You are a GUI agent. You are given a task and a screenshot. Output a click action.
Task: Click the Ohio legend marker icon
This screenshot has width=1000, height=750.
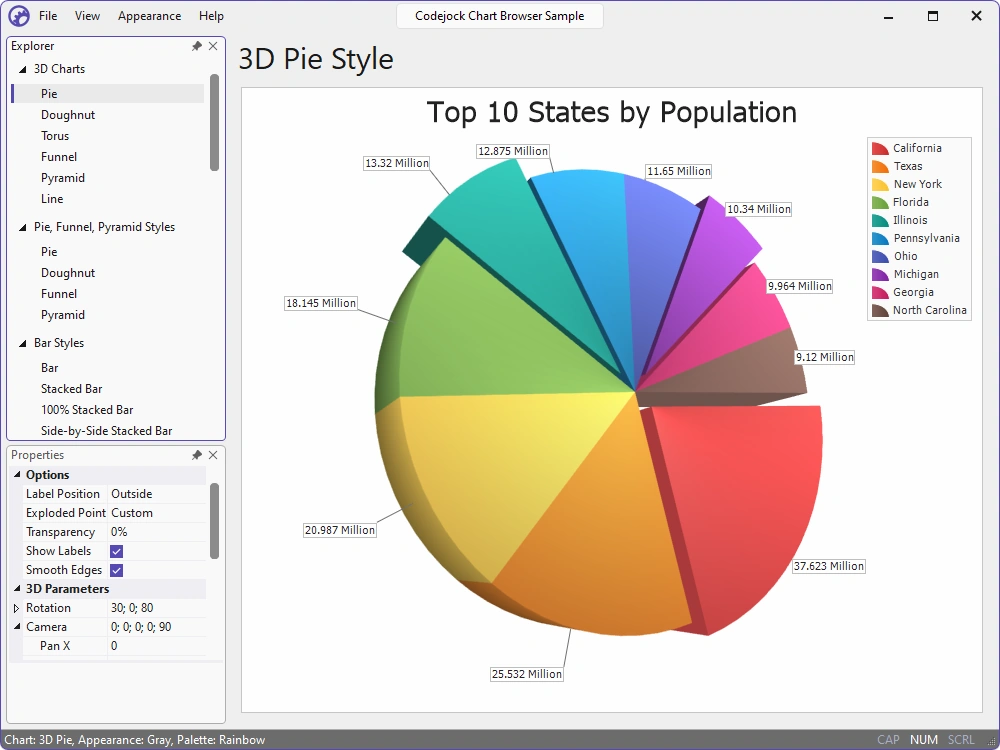(880, 256)
